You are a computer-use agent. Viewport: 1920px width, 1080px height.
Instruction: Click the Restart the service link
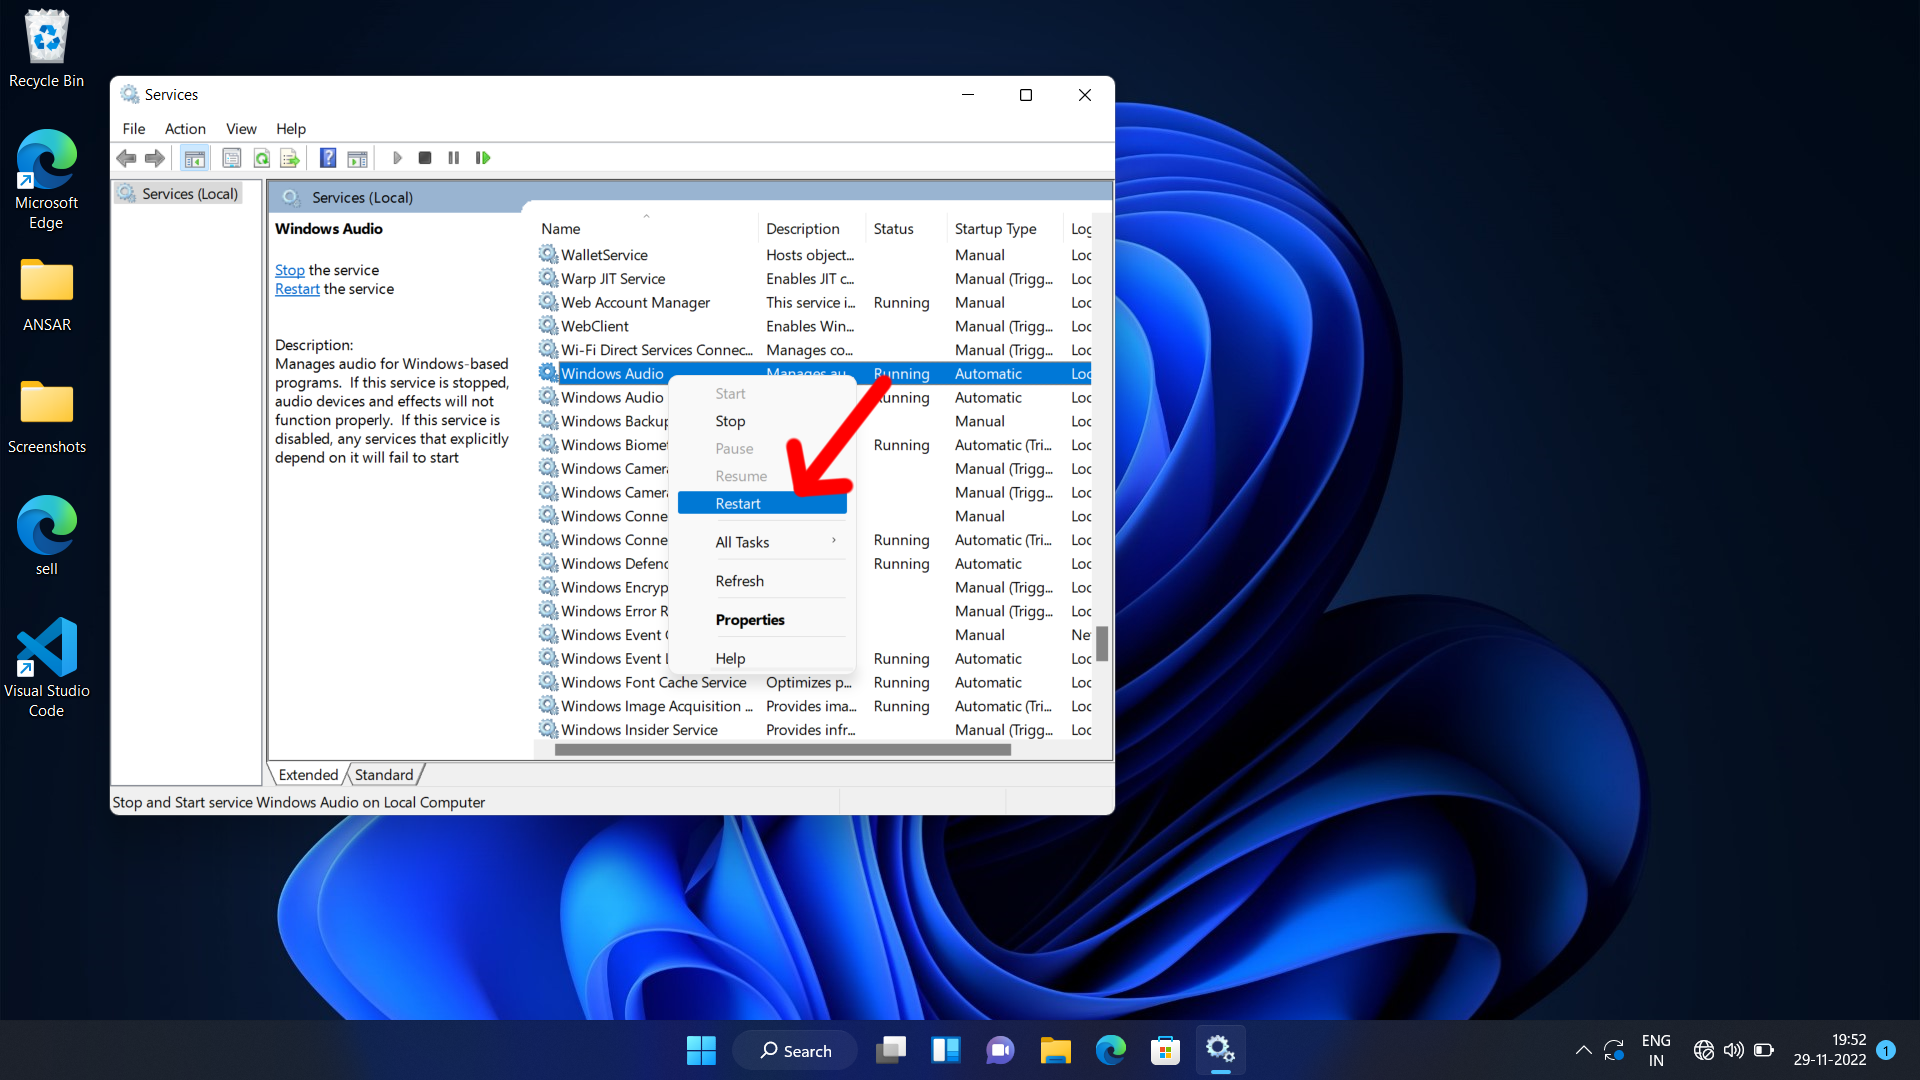(x=297, y=289)
